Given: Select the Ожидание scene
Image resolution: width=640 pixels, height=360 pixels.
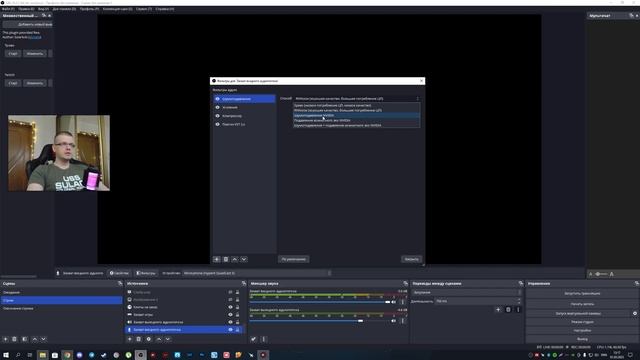Looking at the screenshot, I should click(x=61, y=293).
